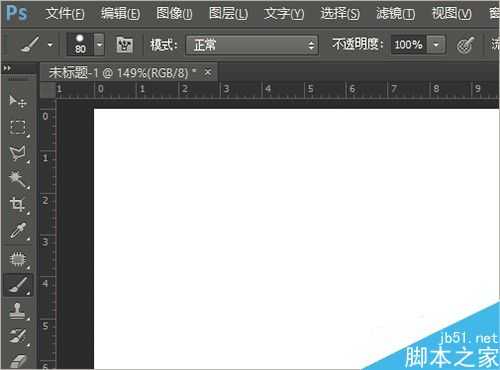Expand the opacity slider dropdown arrow

[x=436, y=45]
